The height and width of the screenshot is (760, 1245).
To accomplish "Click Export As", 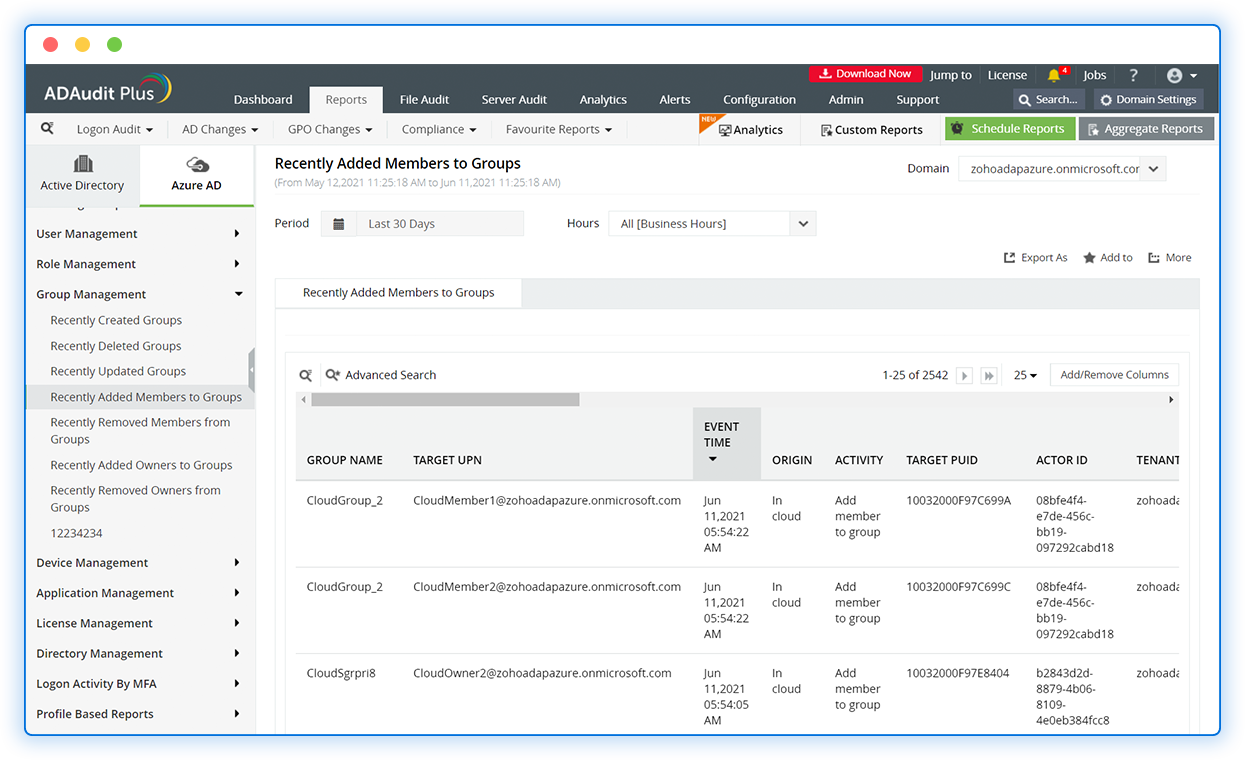I will (x=1036, y=257).
